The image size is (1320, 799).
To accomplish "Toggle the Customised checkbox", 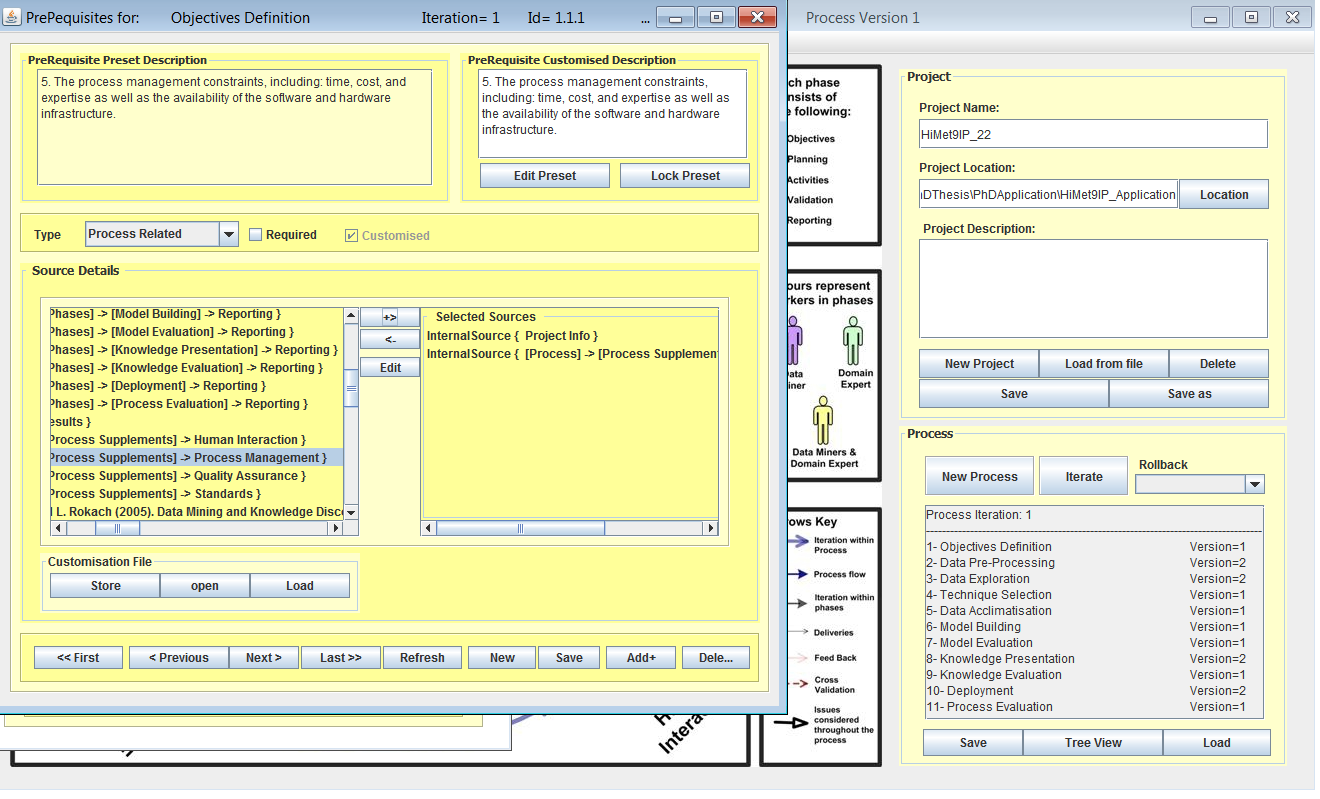I will pyautogui.click(x=351, y=236).
